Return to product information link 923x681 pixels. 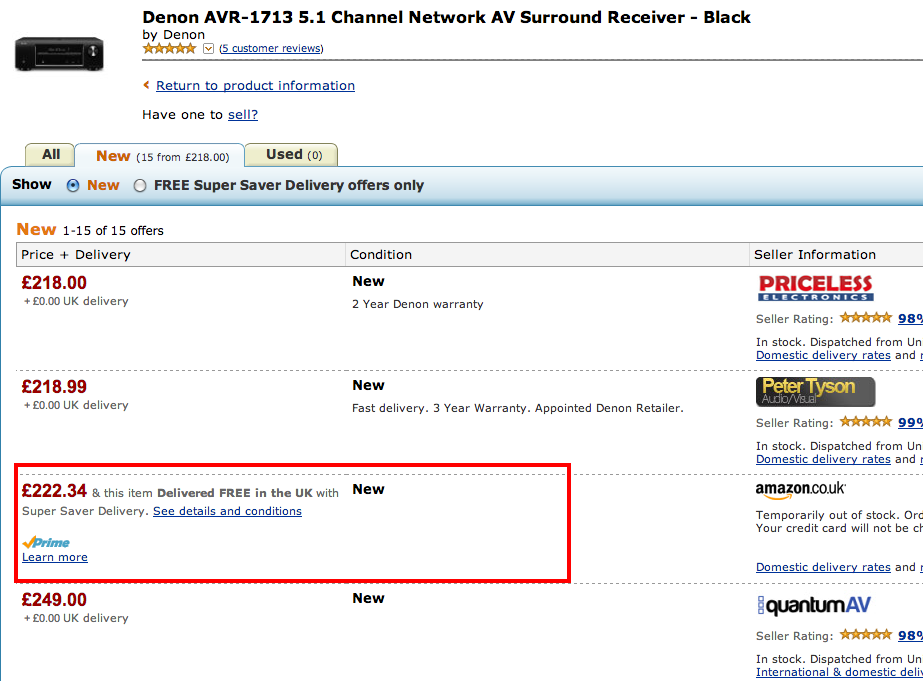(x=255, y=86)
